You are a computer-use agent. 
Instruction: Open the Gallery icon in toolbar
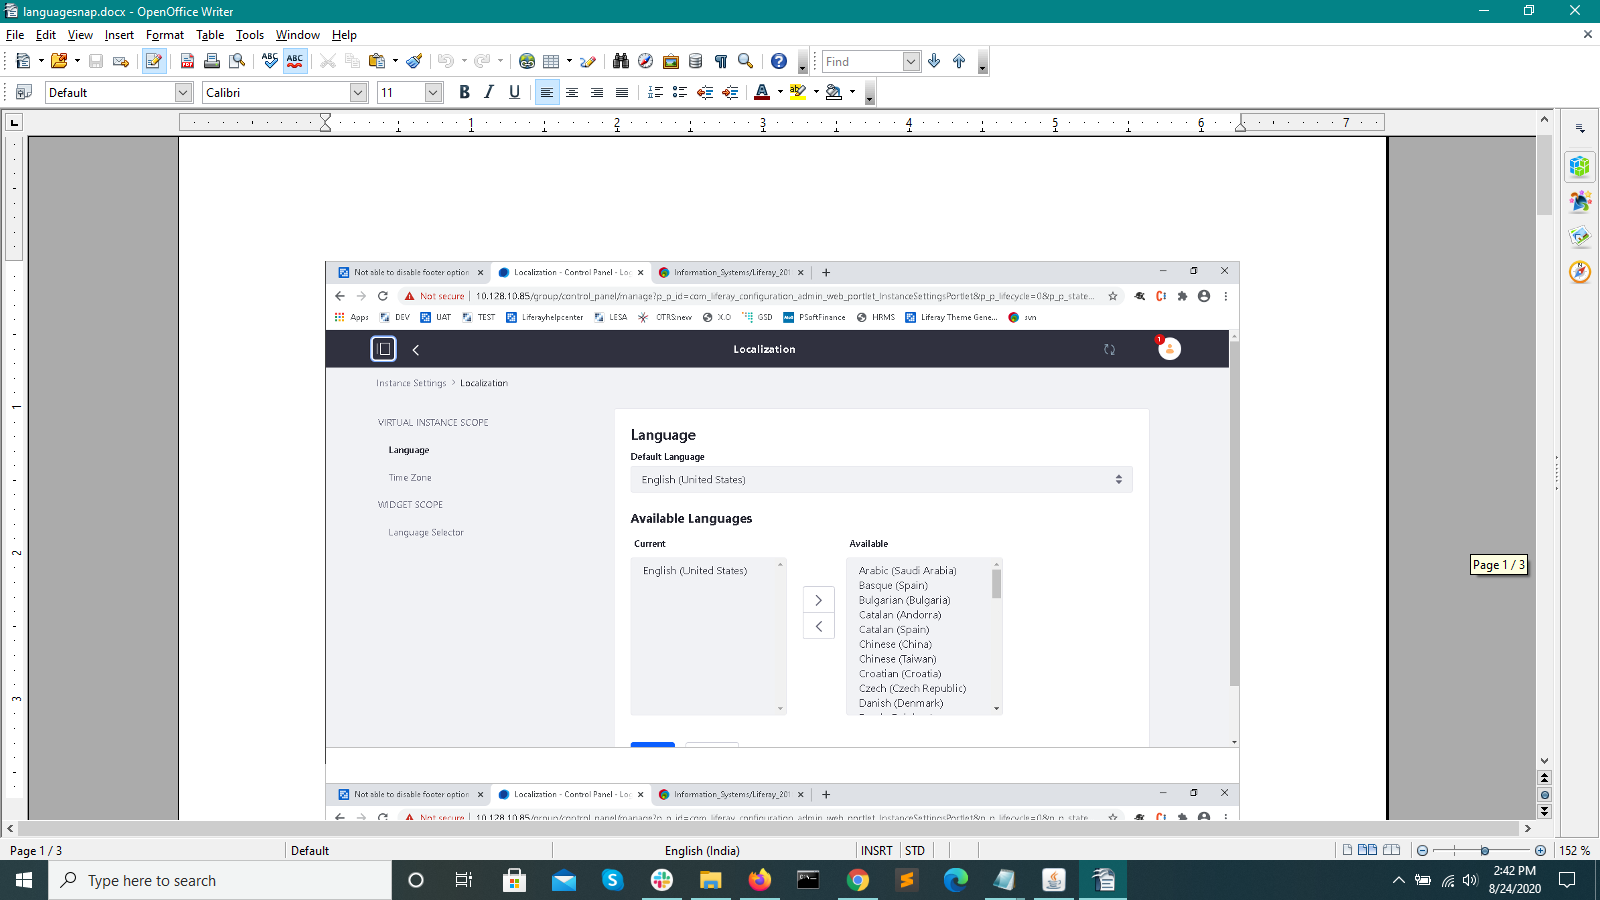click(x=671, y=61)
